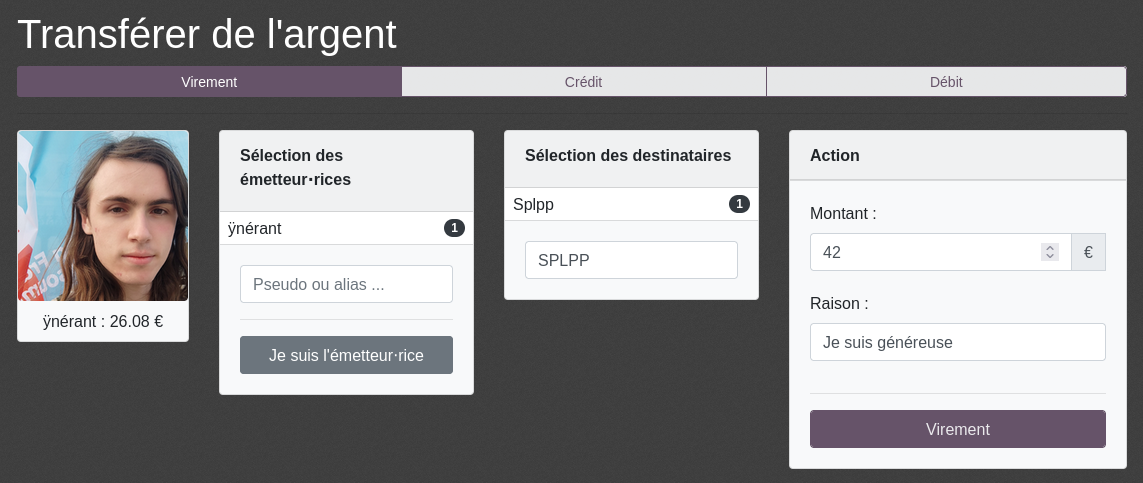1143x483 pixels.
Task: Focus the SPLPP recipient search field
Action: click(x=631, y=260)
